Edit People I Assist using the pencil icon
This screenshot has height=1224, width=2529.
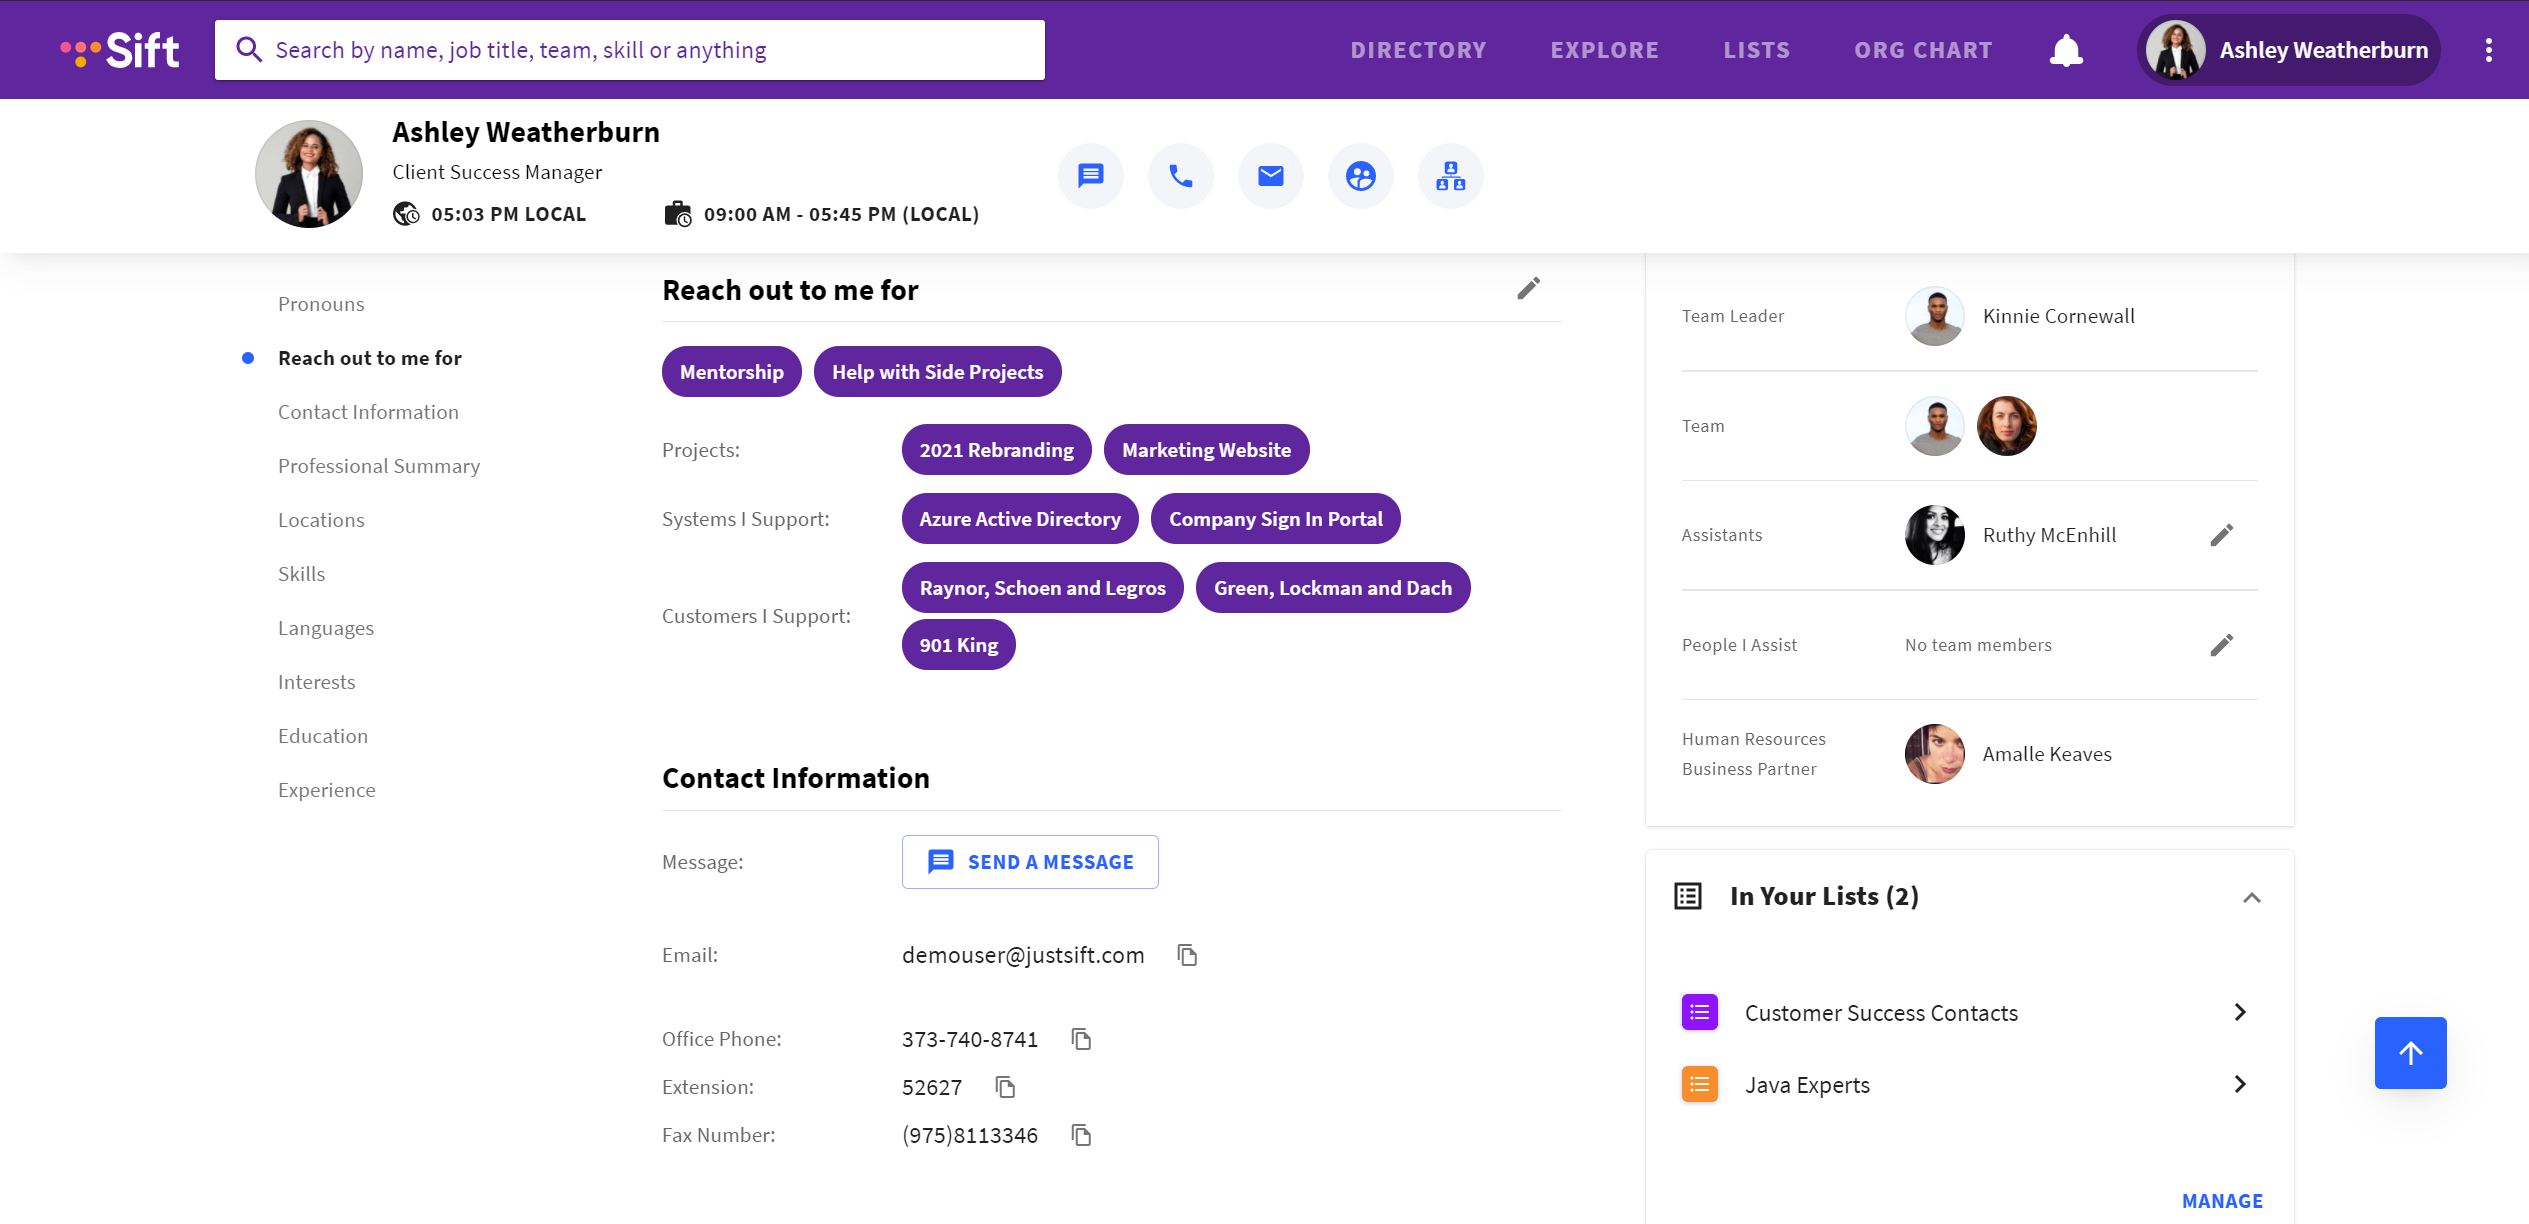2221,645
